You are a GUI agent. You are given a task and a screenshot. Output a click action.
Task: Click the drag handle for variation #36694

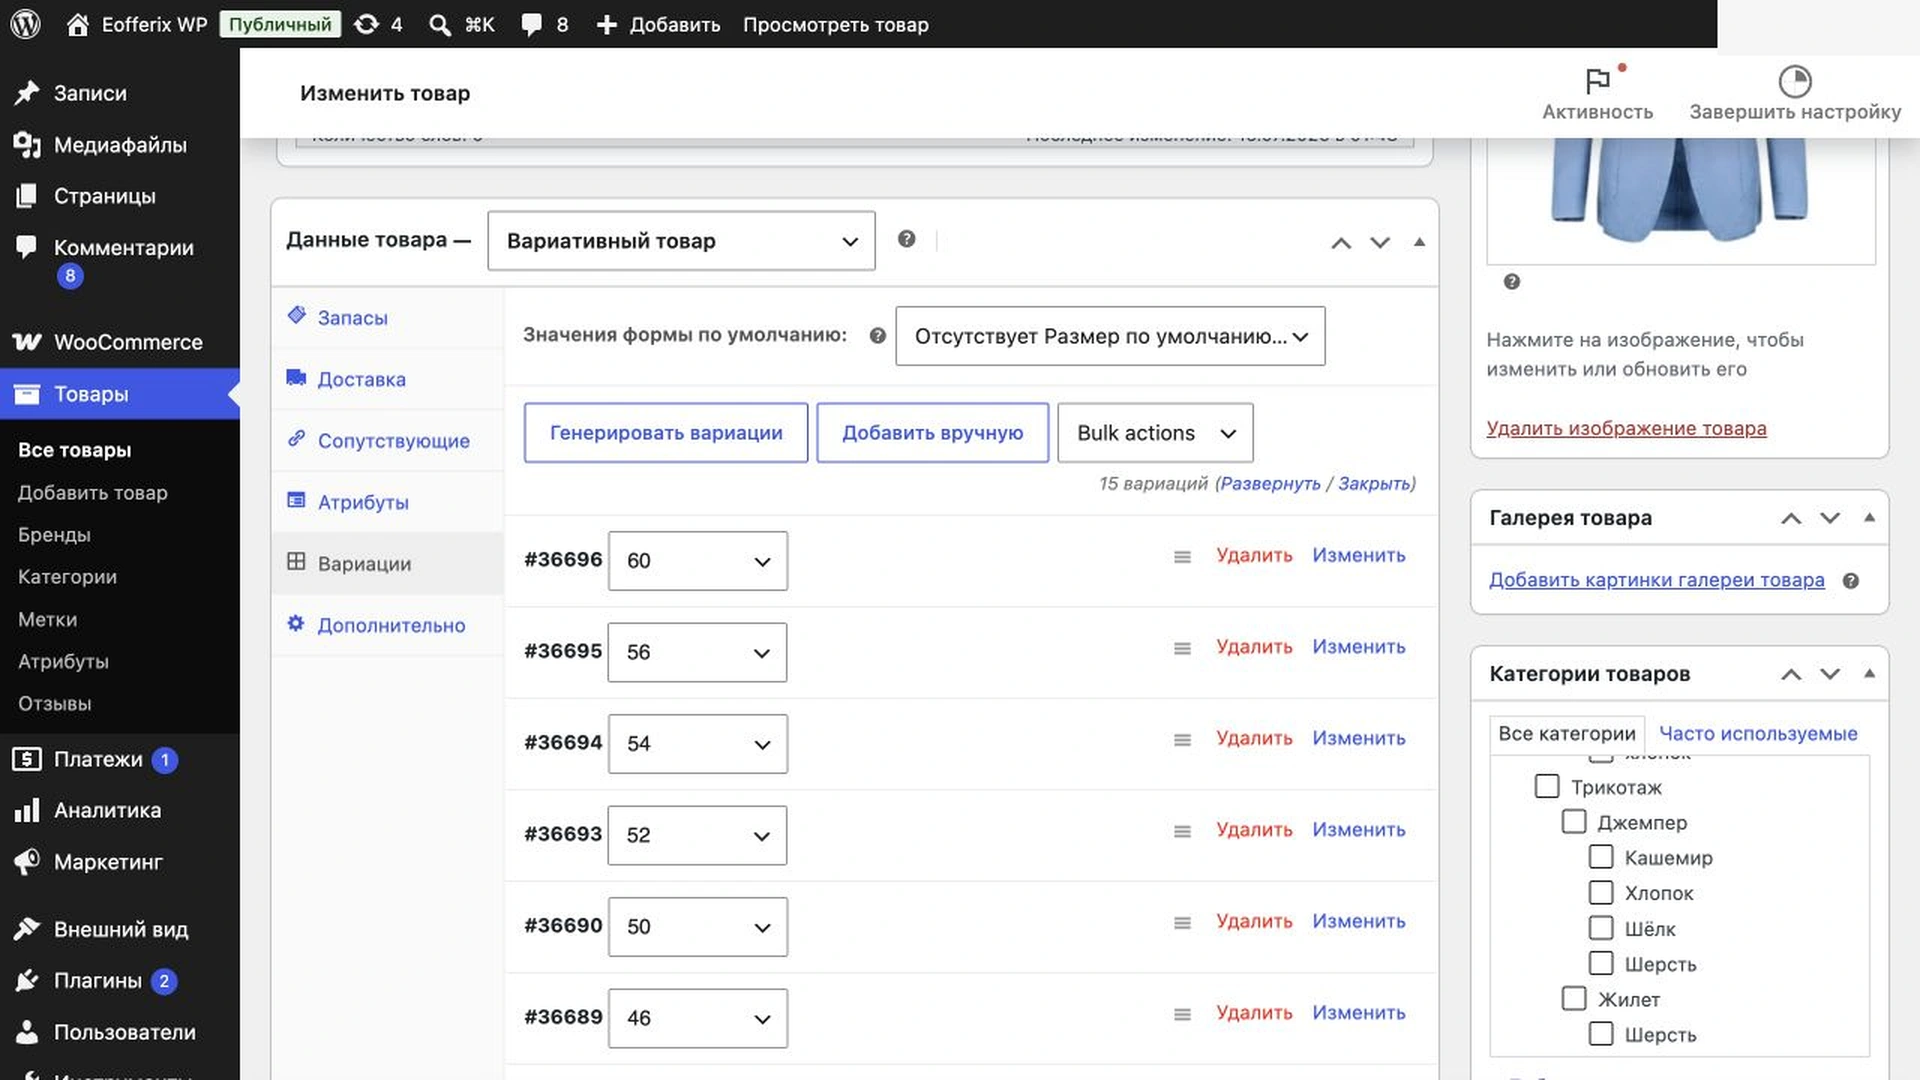coord(1182,740)
